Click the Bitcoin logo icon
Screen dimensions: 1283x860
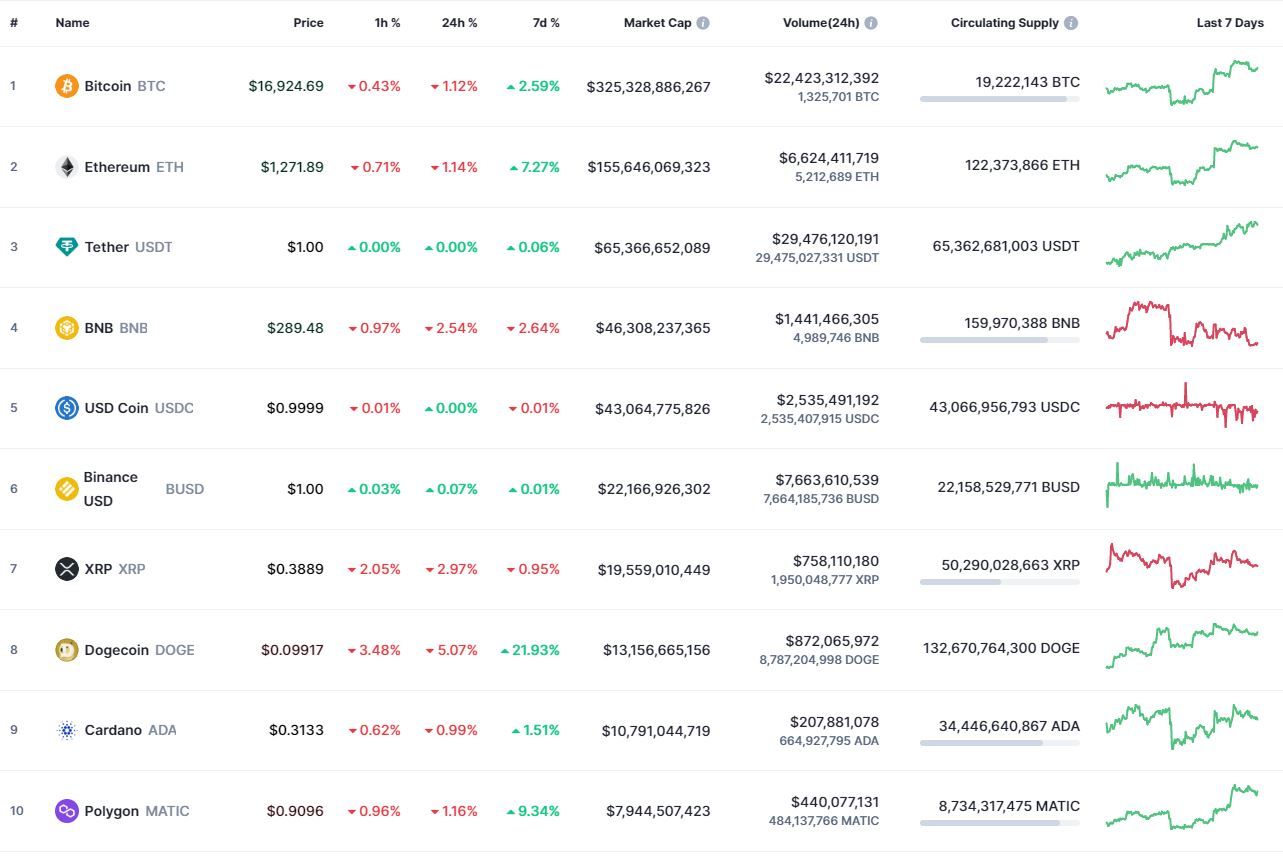click(67, 86)
